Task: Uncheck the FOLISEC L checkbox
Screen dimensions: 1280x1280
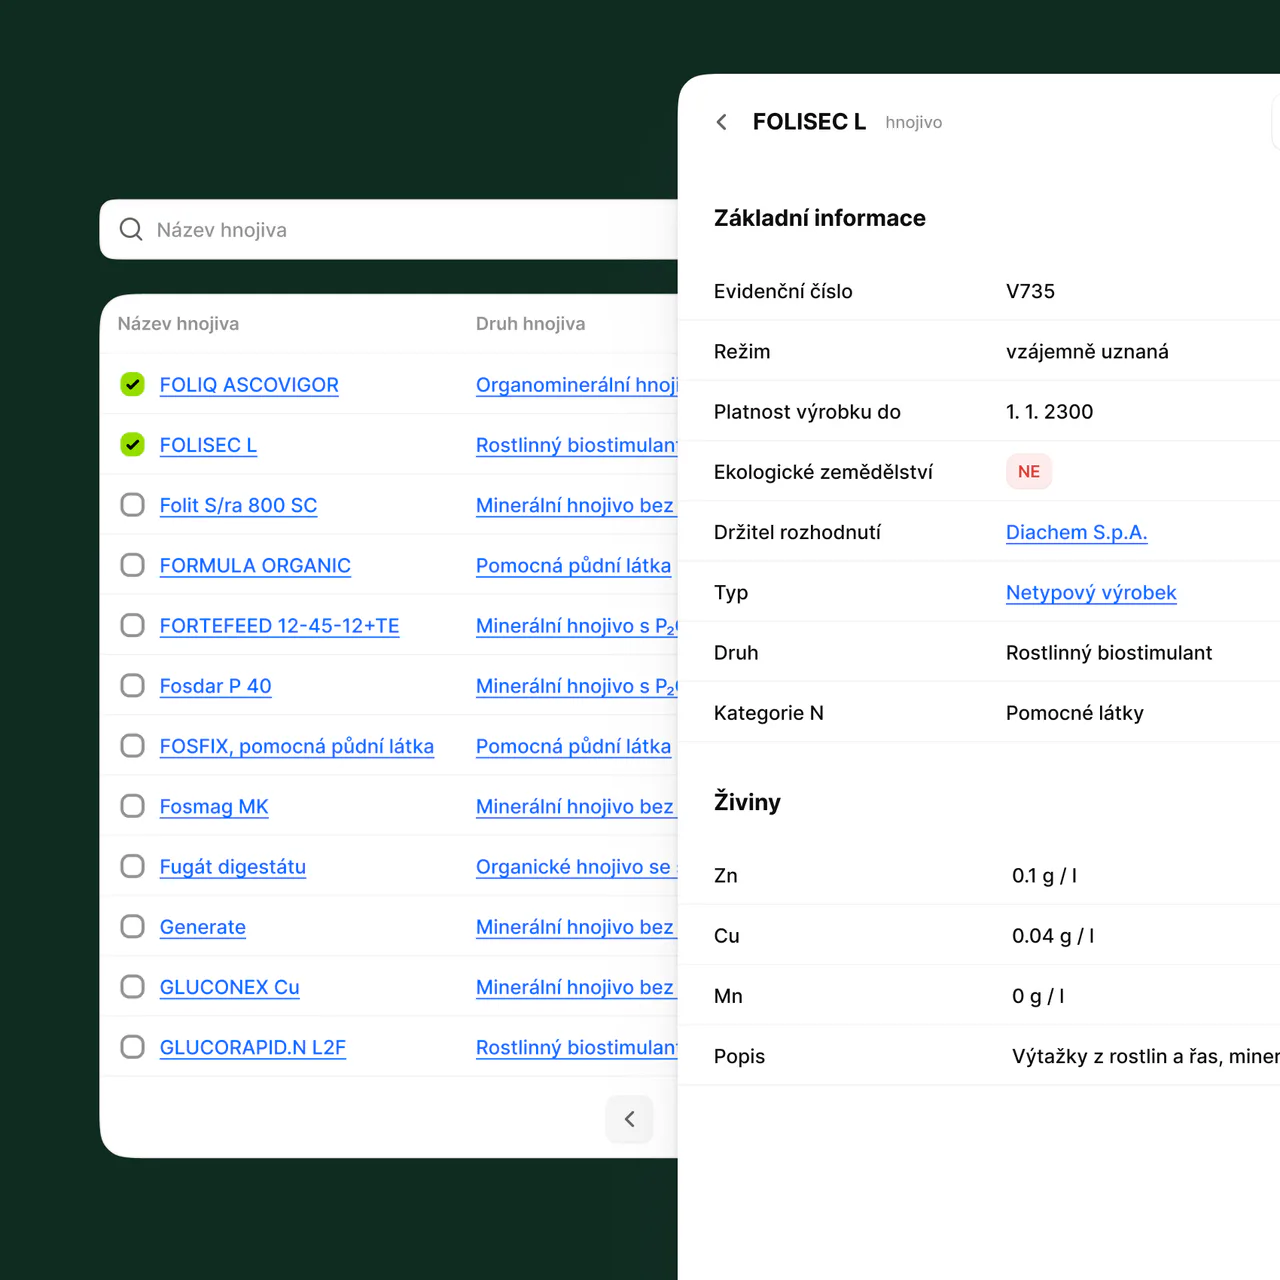Action: pyautogui.click(x=132, y=444)
